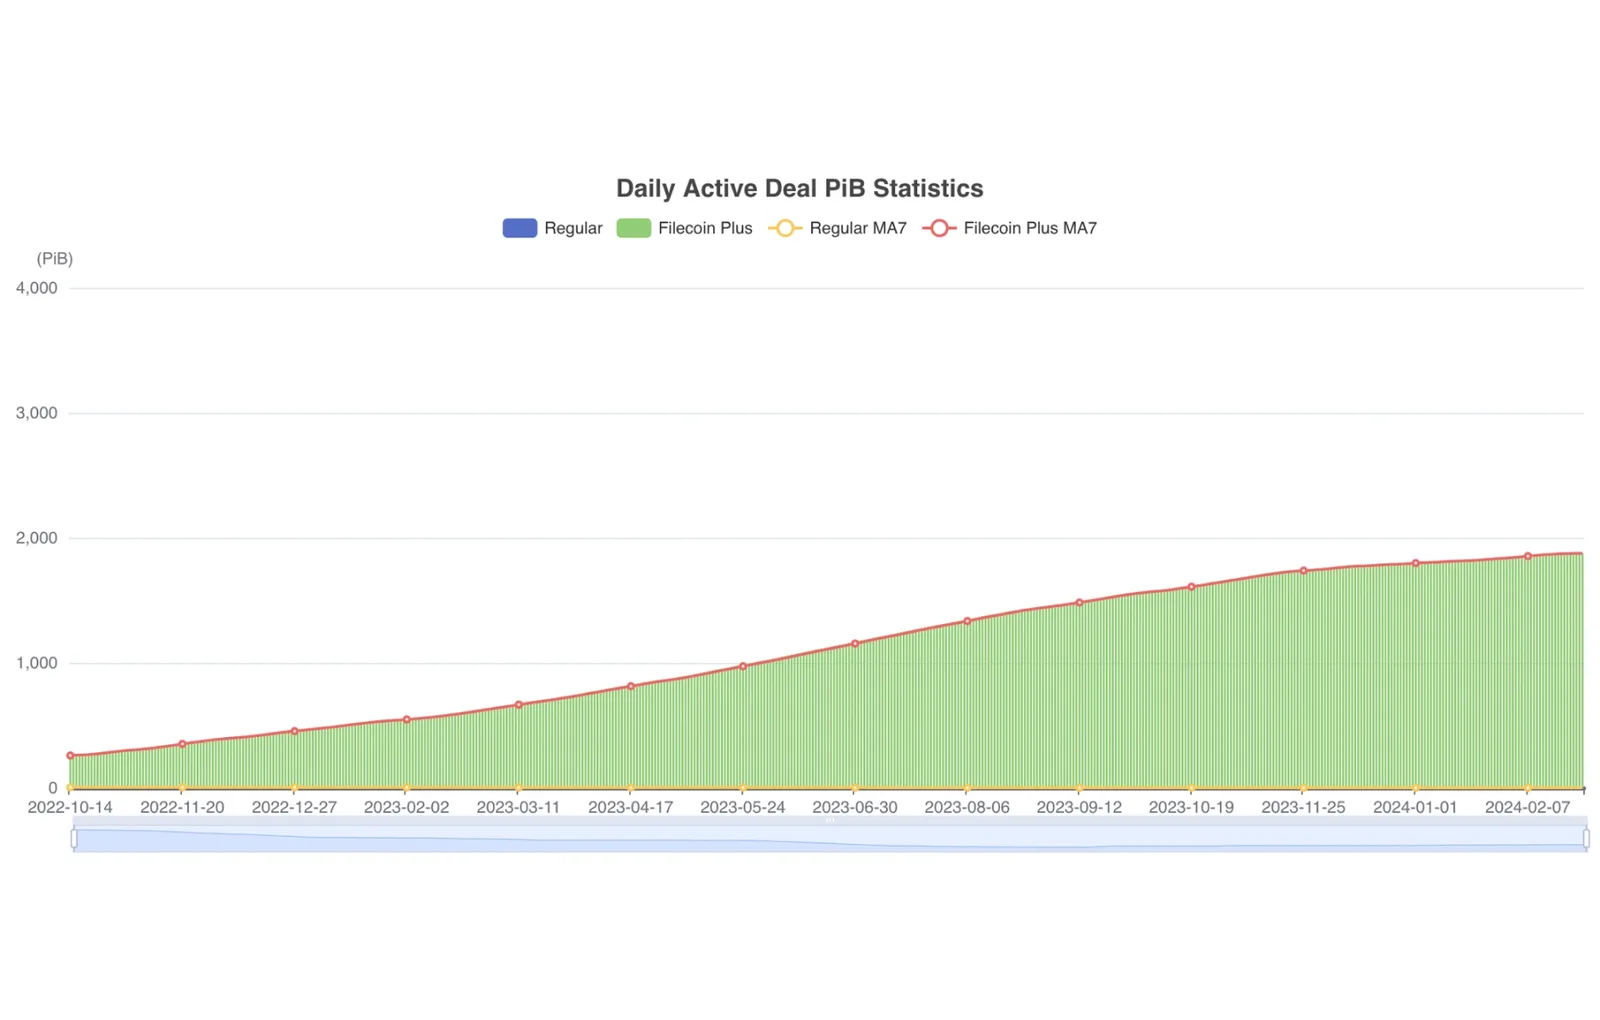Click the 3,000 y-axis label
1600x1020 pixels.
click(37, 413)
